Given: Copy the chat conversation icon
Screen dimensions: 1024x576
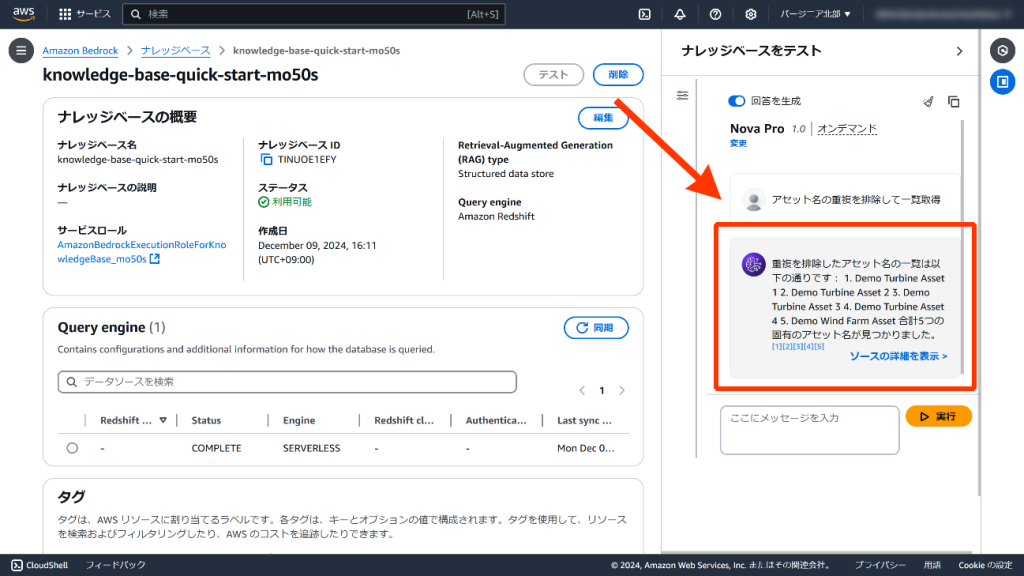Looking at the screenshot, I should coord(953,101).
